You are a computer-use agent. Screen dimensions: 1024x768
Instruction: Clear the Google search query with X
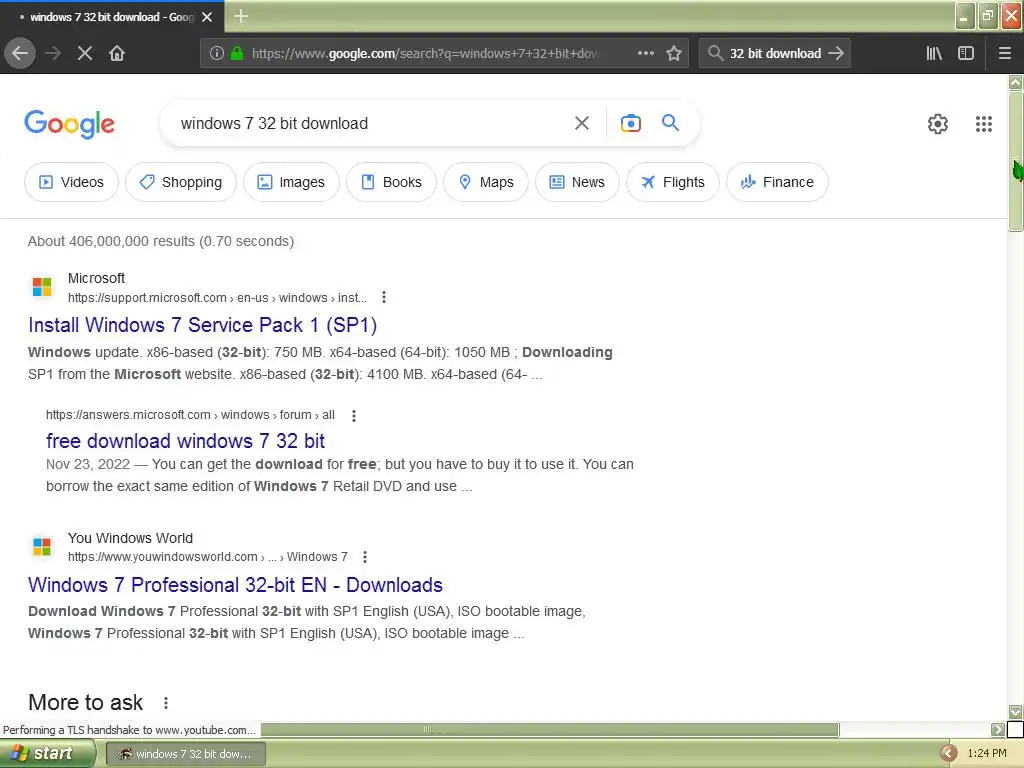point(582,123)
